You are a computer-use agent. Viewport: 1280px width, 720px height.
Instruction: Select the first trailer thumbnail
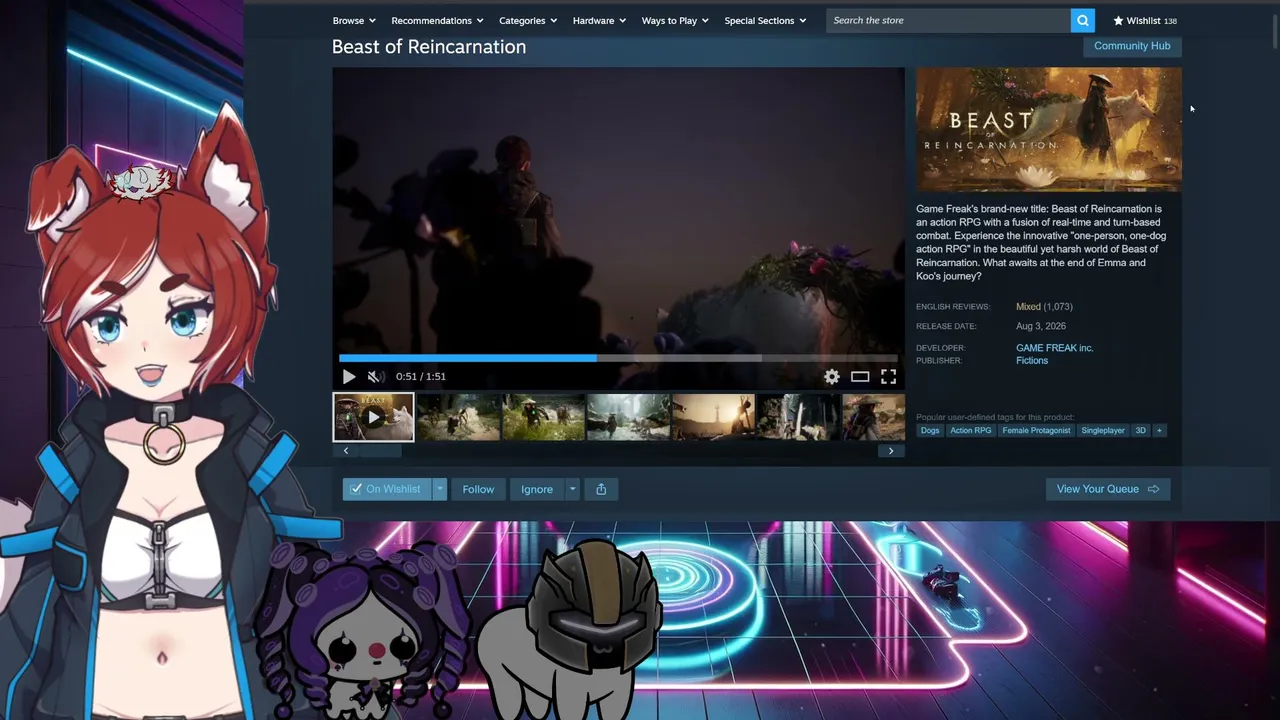(x=373, y=417)
